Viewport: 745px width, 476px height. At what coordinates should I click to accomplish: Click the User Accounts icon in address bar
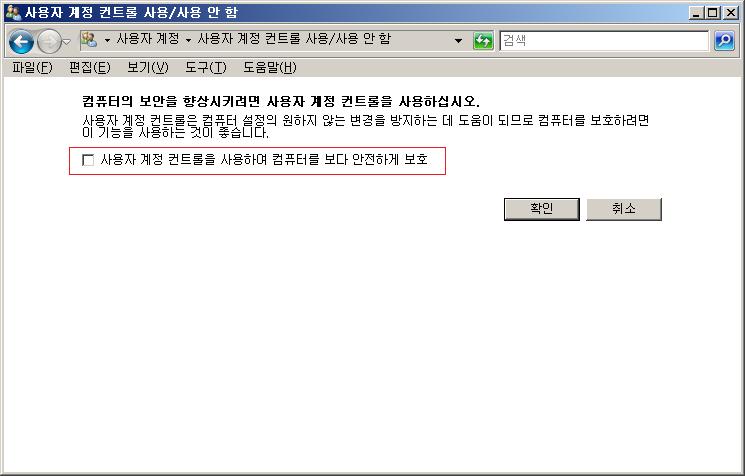click(x=89, y=40)
